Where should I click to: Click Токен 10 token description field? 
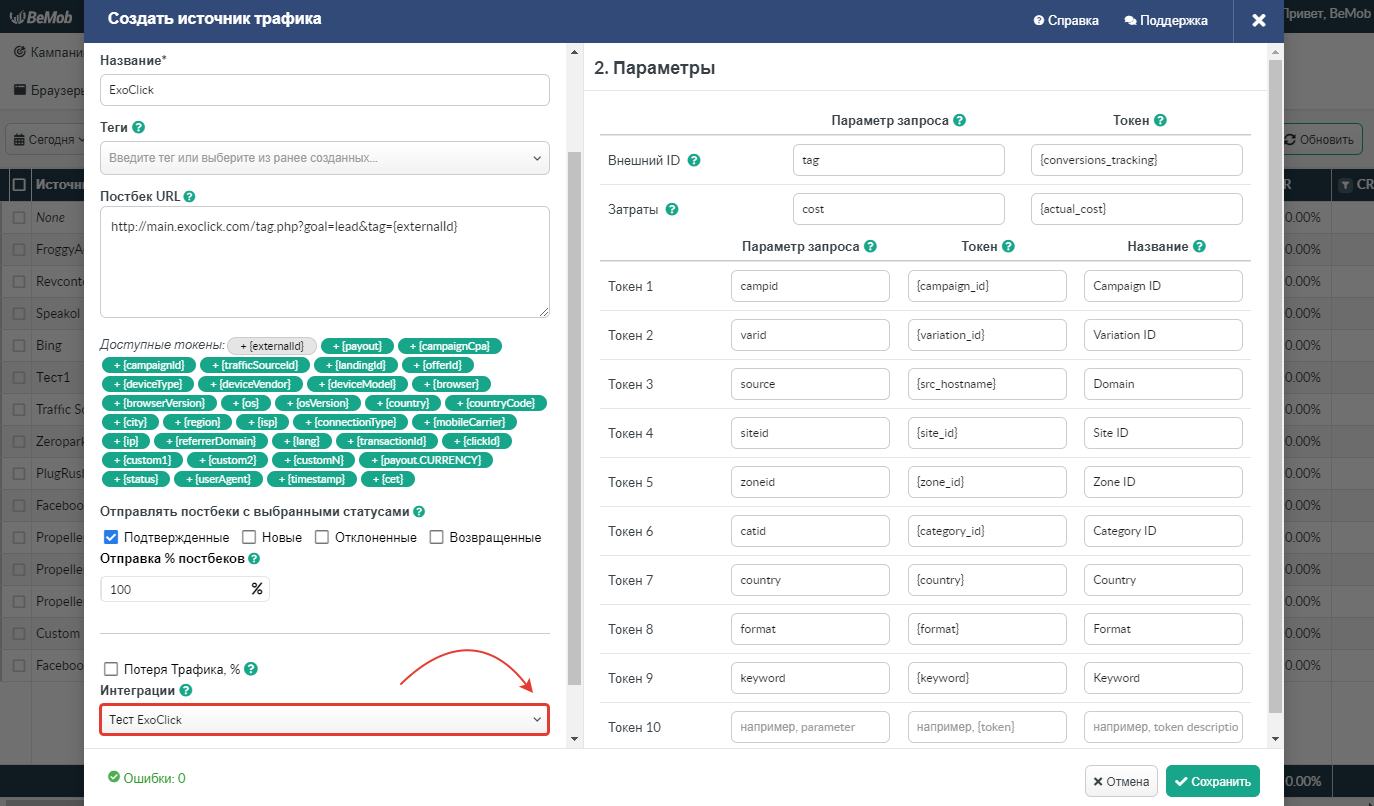[1163, 727]
